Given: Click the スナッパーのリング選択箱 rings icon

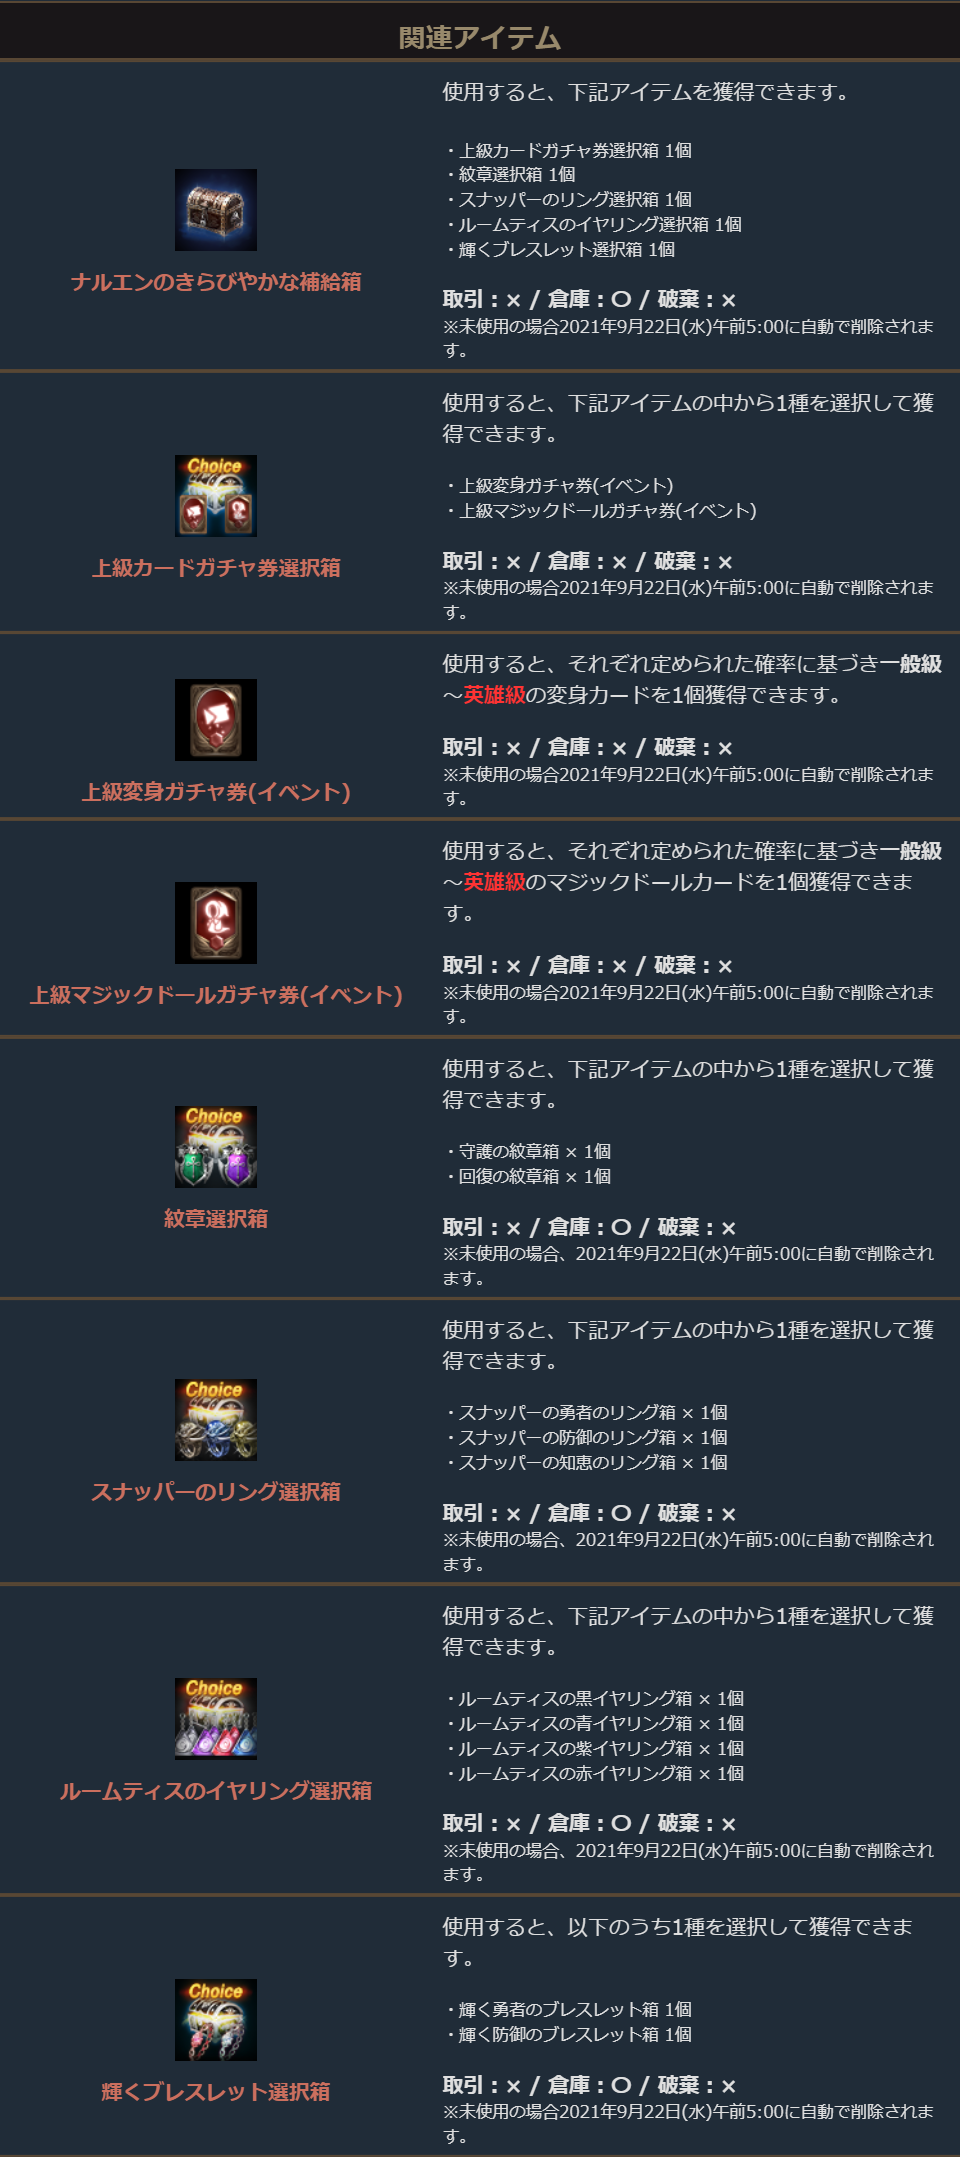Looking at the screenshot, I should [216, 1420].
